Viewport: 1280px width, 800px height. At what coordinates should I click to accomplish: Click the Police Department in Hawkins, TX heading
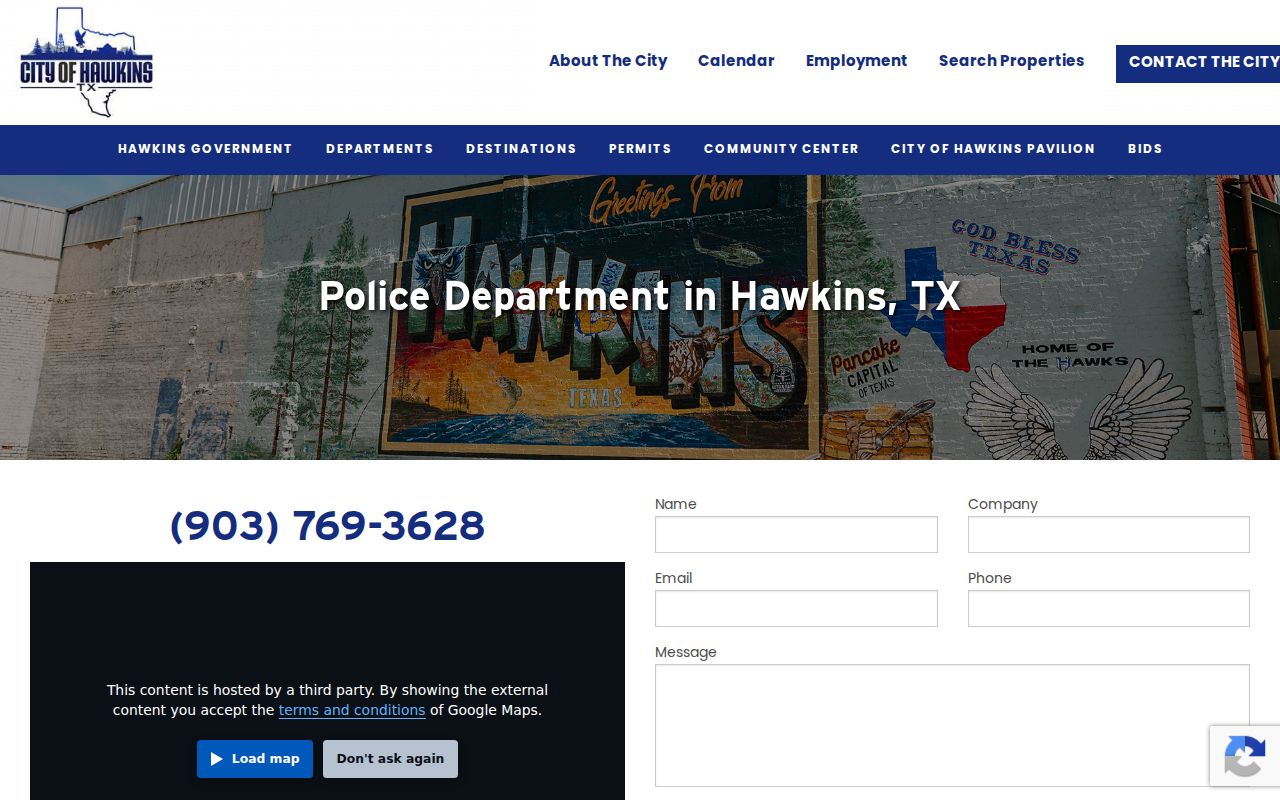pyautogui.click(x=640, y=296)
